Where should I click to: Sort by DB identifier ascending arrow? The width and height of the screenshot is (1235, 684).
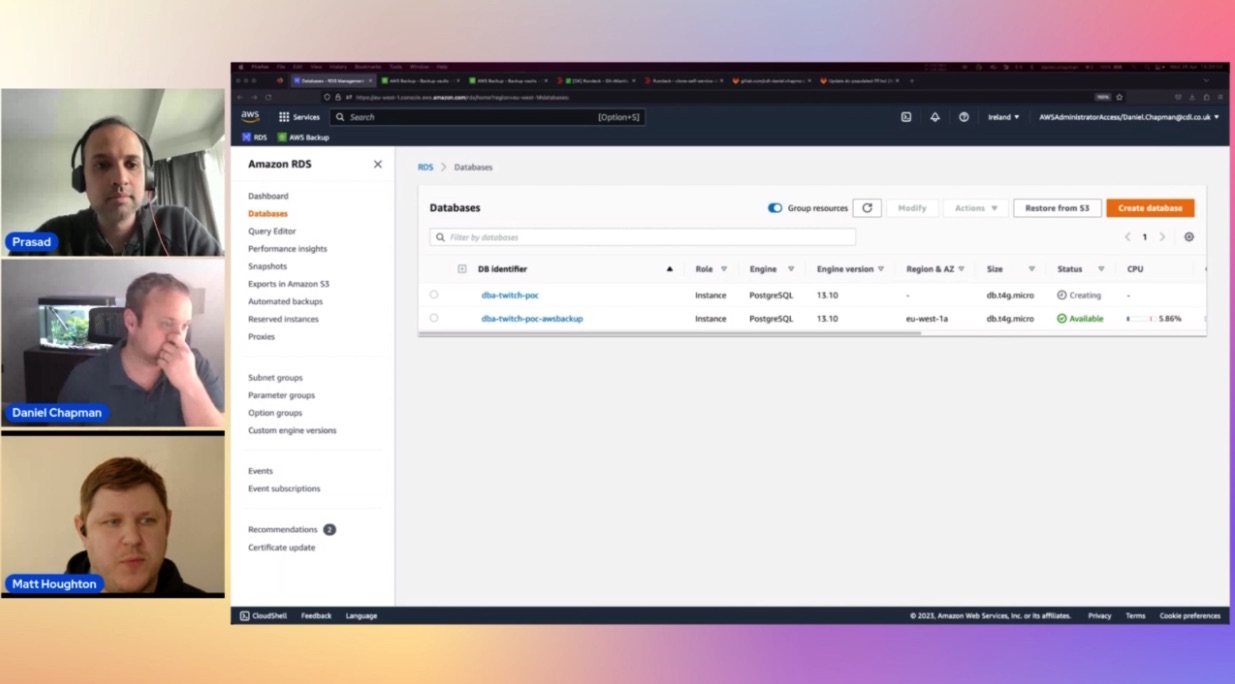click(x=670, y=269)
